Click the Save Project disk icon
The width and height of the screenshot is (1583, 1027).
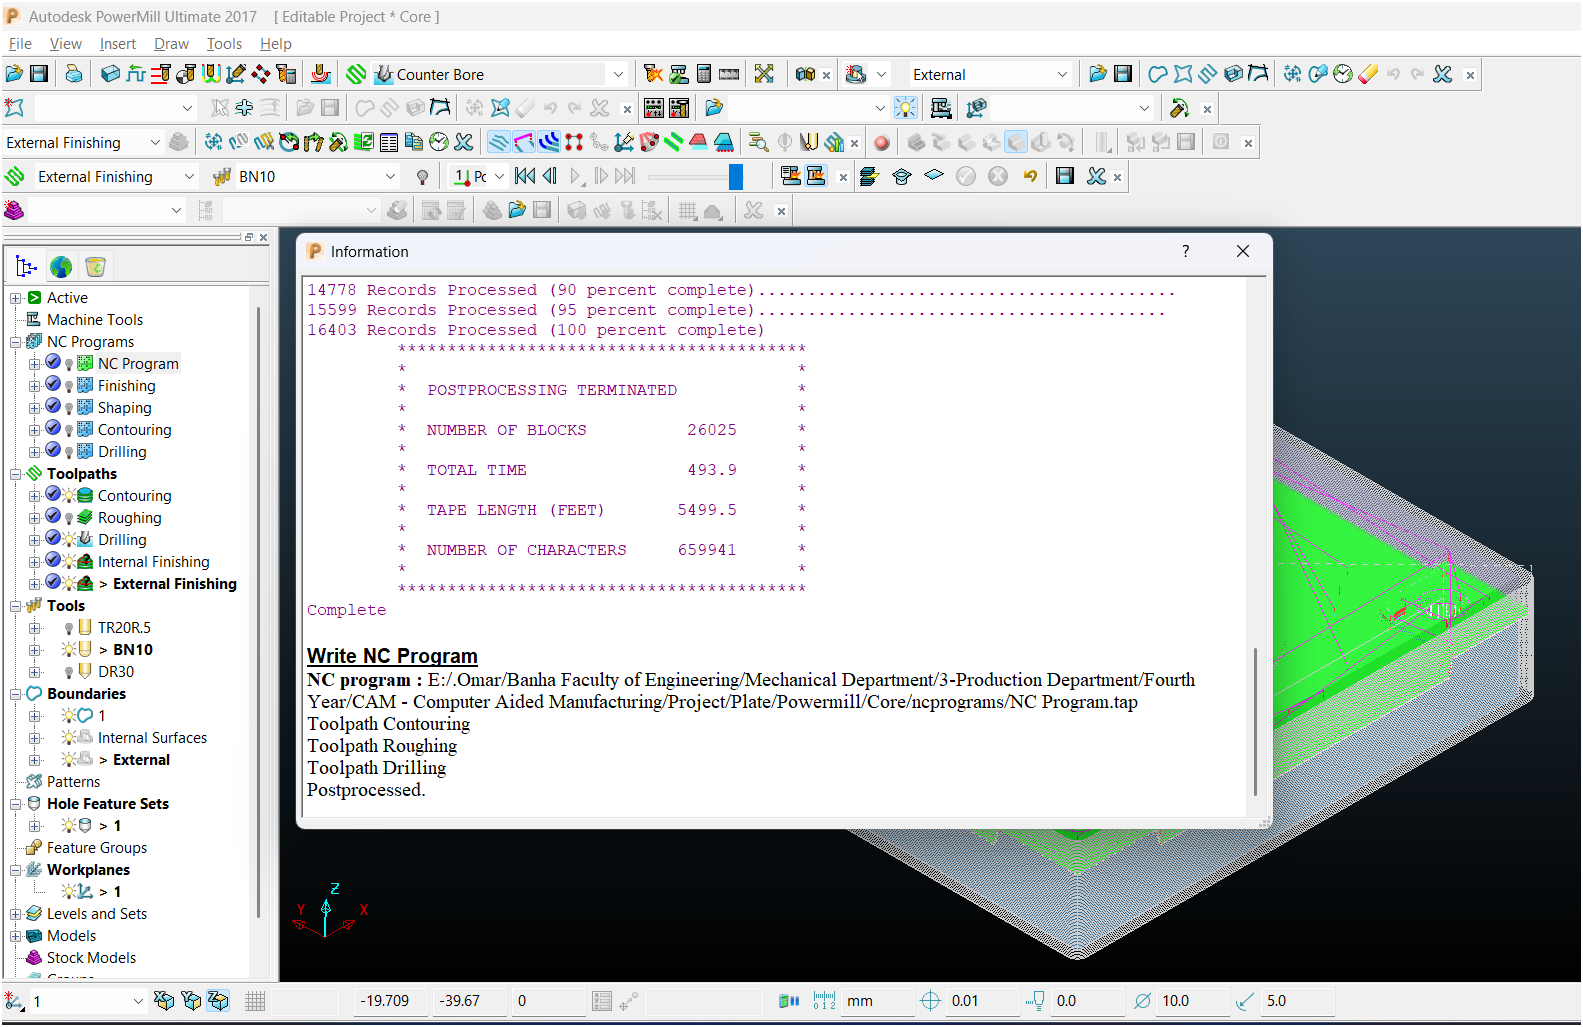pos(39,74)
